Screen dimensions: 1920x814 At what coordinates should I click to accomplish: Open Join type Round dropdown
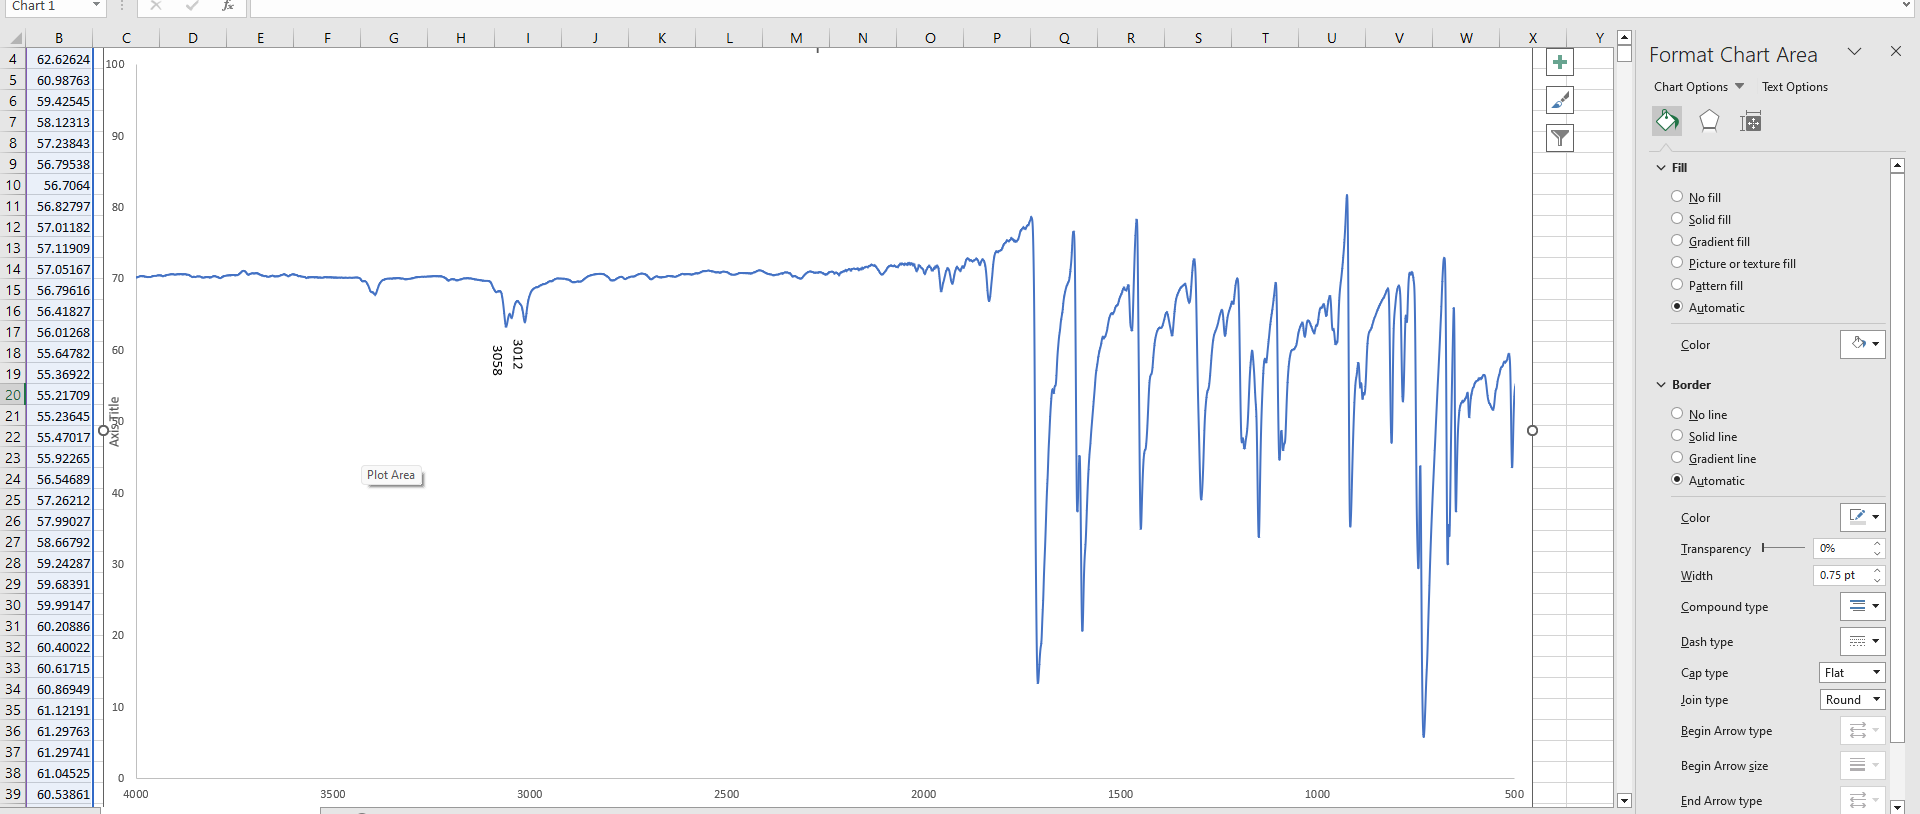tap(1852, 700)
